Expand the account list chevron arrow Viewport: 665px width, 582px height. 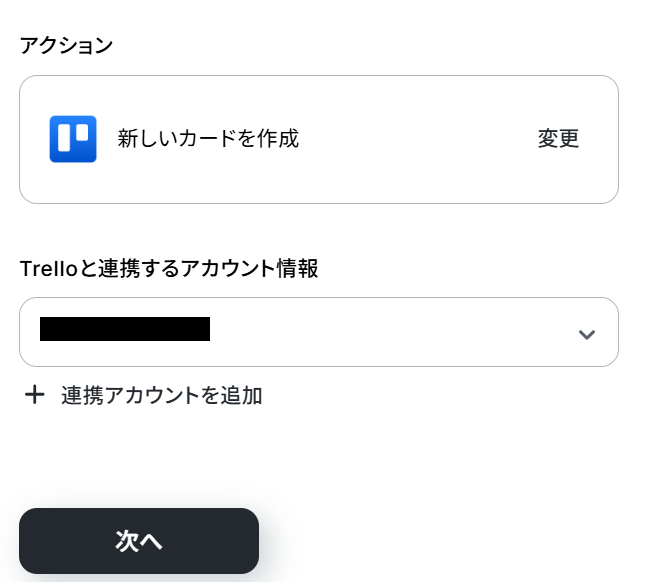(587, 334)
